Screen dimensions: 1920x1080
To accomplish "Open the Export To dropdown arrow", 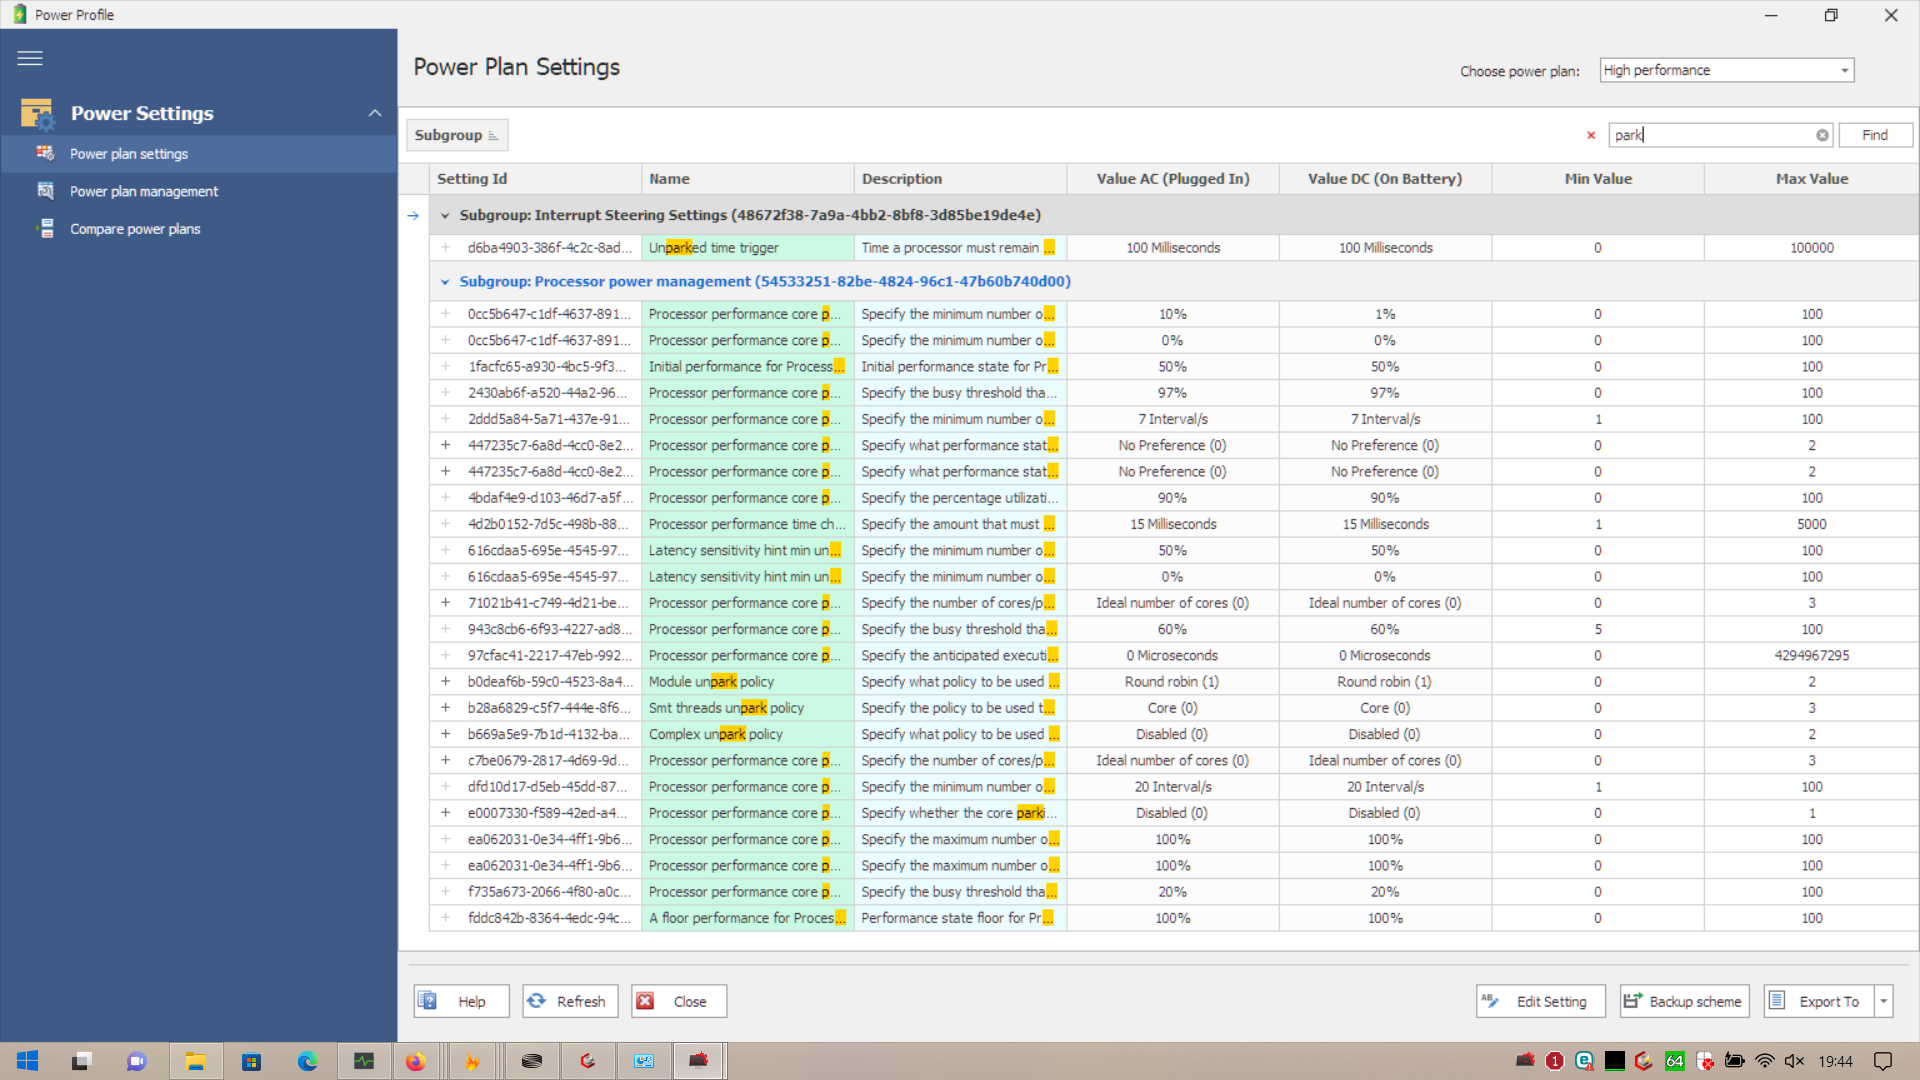I will coord(1884,1001).
